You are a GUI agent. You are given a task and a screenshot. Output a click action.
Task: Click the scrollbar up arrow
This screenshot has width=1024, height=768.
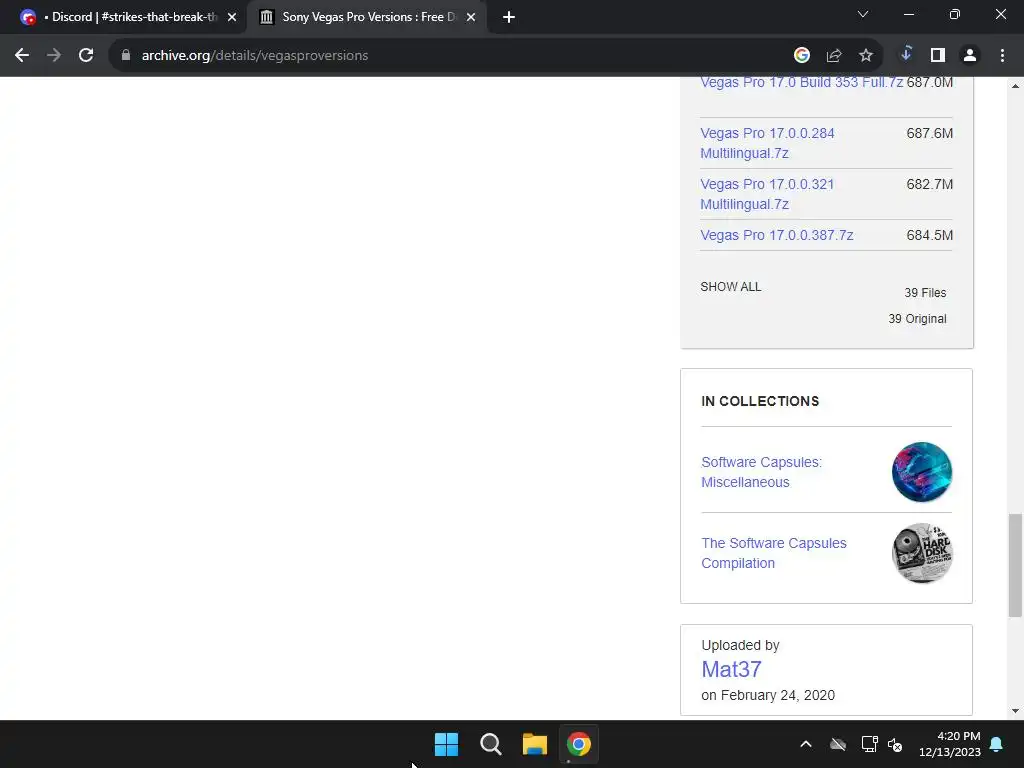pyautogui.click(x=1015, y=86)
